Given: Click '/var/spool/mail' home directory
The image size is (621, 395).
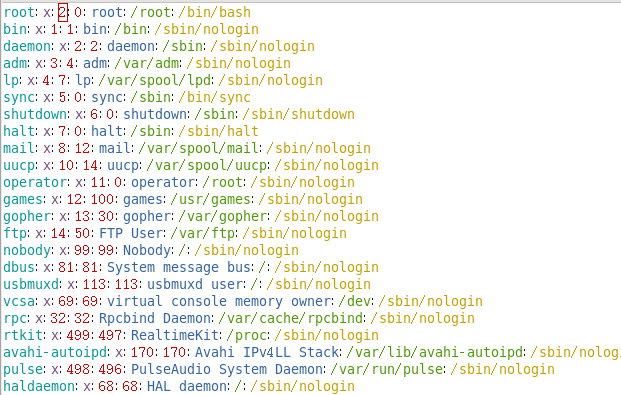Looking at the screenshot, I should [199, 149].
